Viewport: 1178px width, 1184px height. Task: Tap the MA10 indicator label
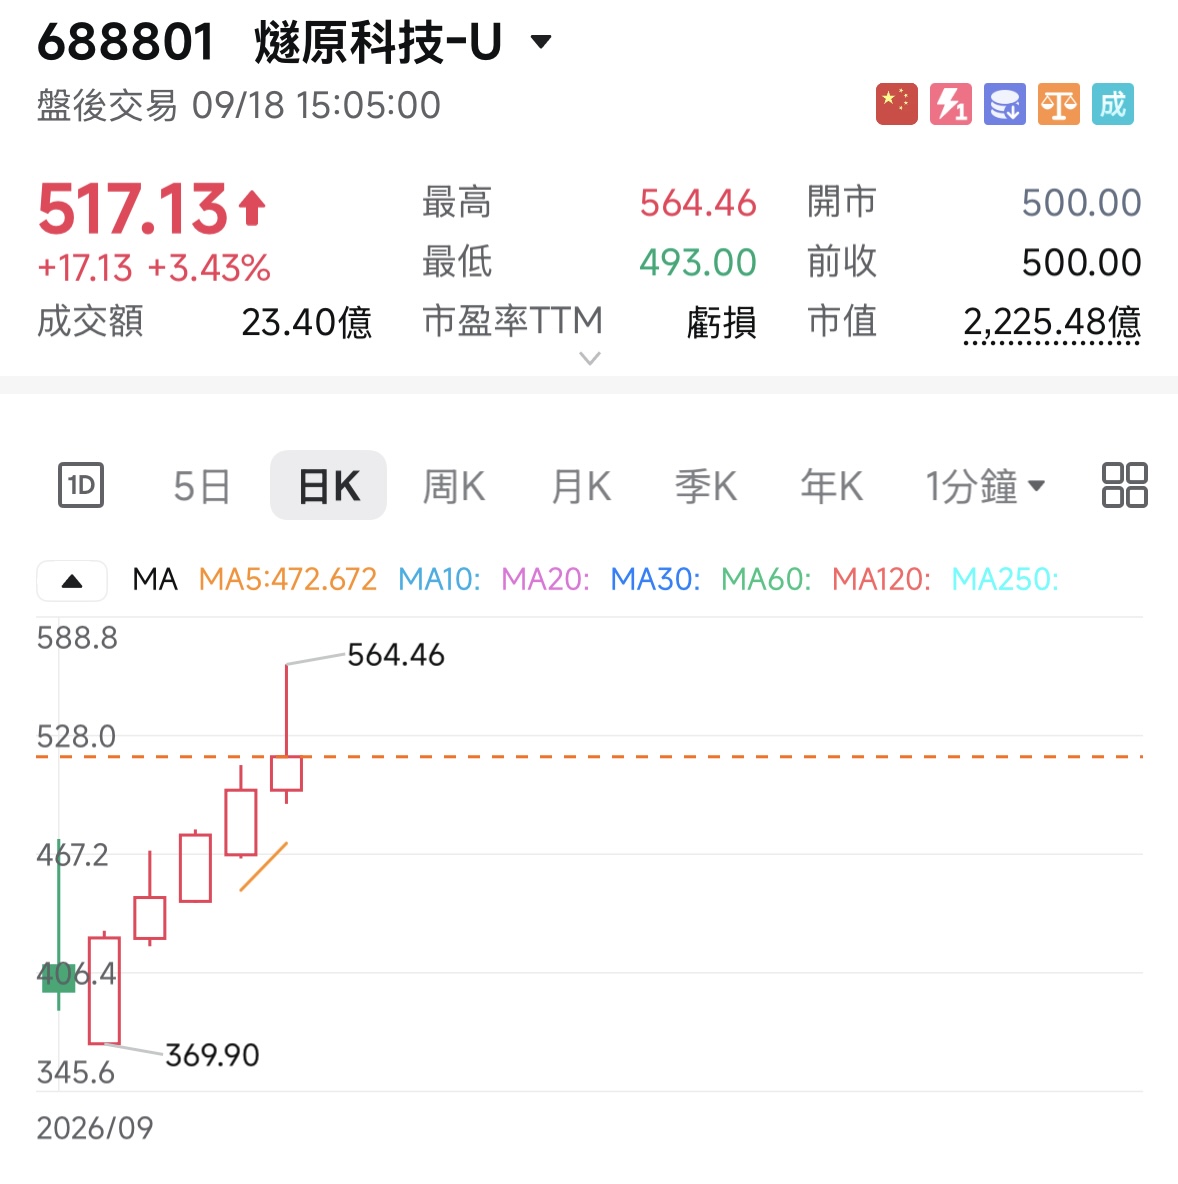[x=439, y=580]
